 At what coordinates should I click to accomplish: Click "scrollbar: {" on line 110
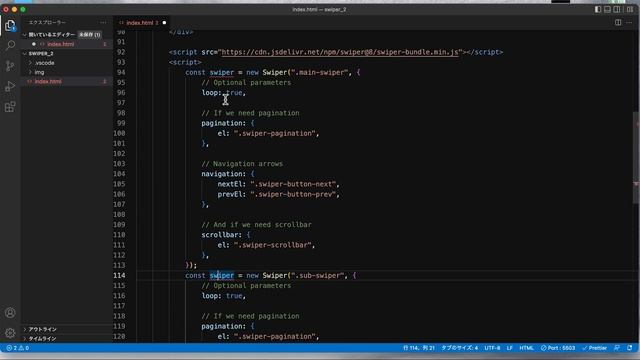click(x=226, y=235)
